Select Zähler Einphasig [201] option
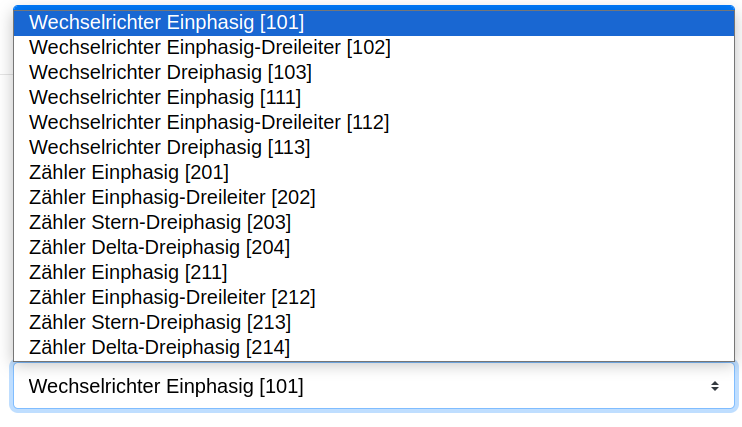The width and height of the screenshot is (742, 427). tap(374, 172)
